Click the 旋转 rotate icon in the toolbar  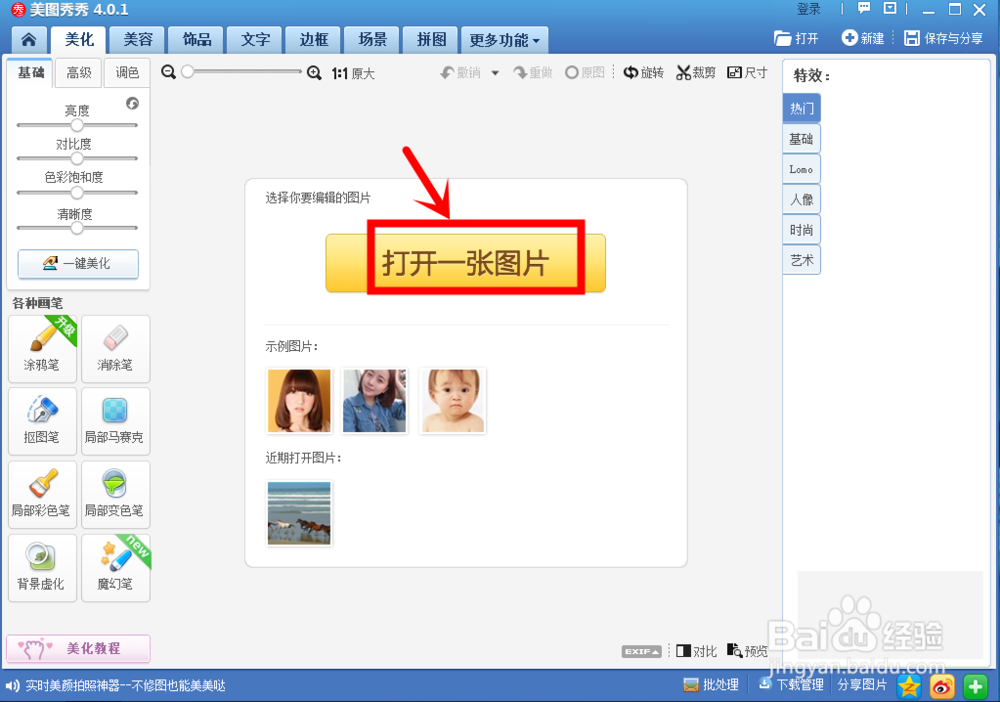(643, 73)
